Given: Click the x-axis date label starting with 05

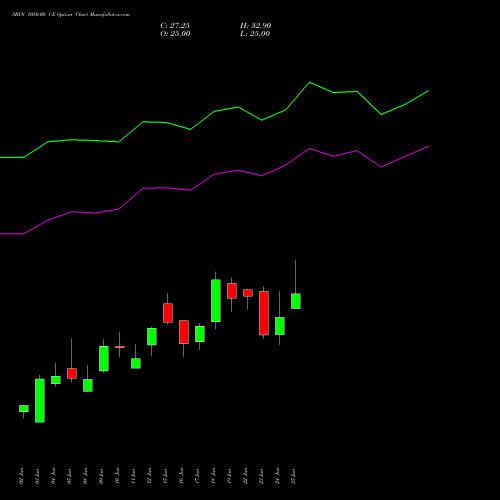Looking at the screenshot, I should click(69, 476).
